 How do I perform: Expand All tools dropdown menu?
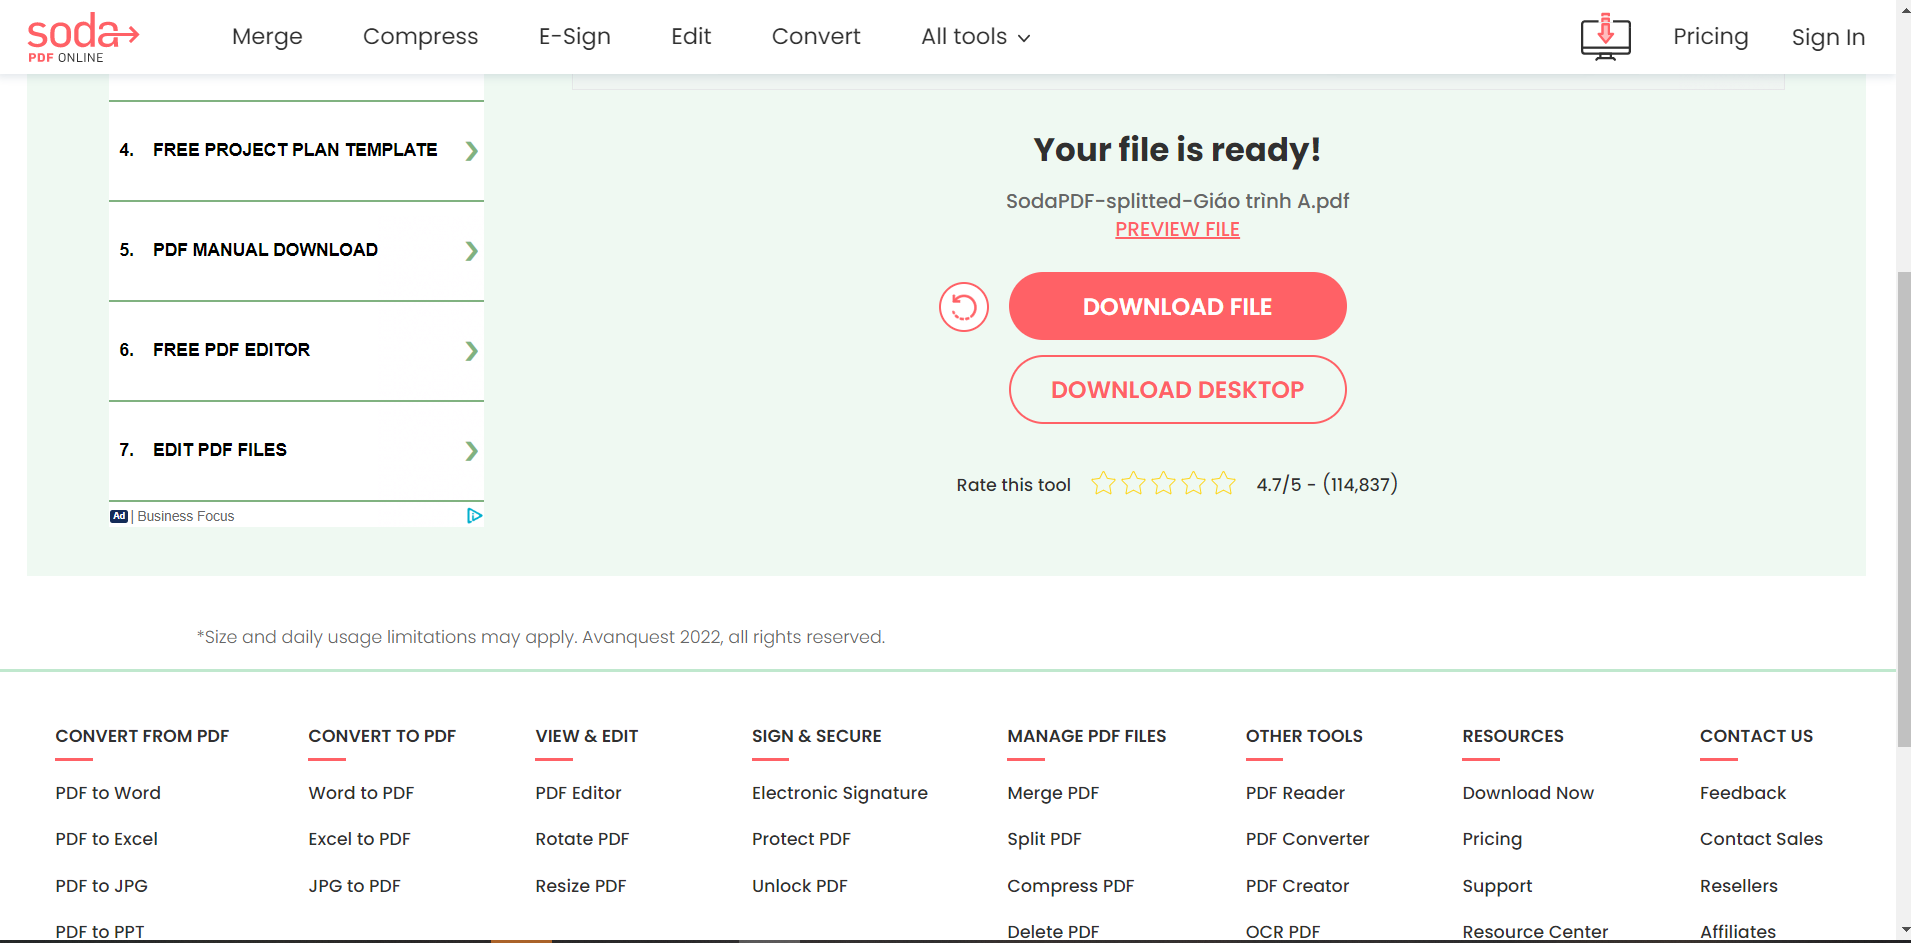click(x=976, y=37)
